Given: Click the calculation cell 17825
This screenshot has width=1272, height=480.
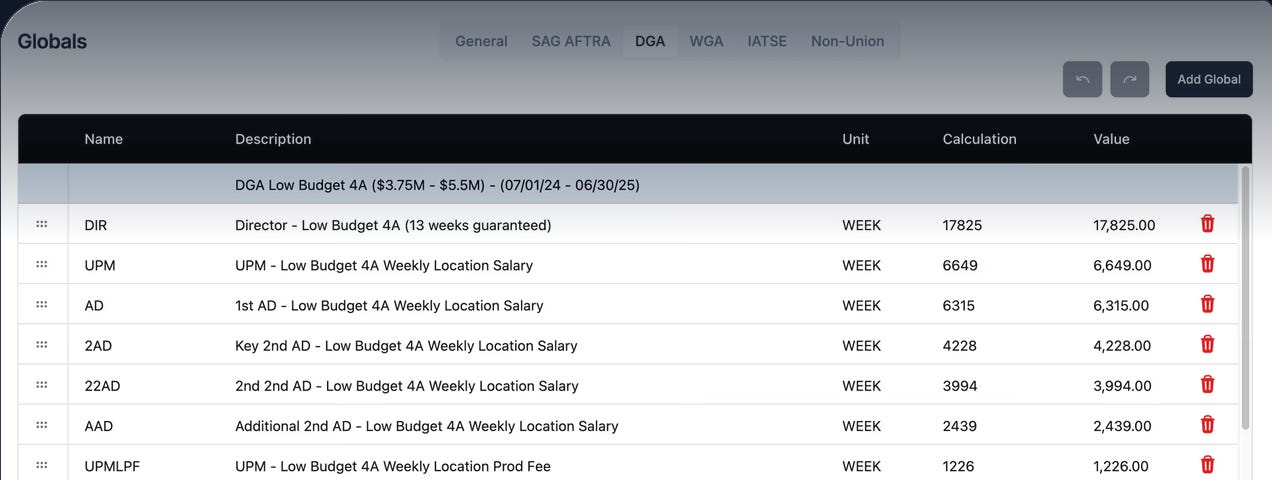Looking at the screenshot, I should pyautogui.click(x=962, y=225).
